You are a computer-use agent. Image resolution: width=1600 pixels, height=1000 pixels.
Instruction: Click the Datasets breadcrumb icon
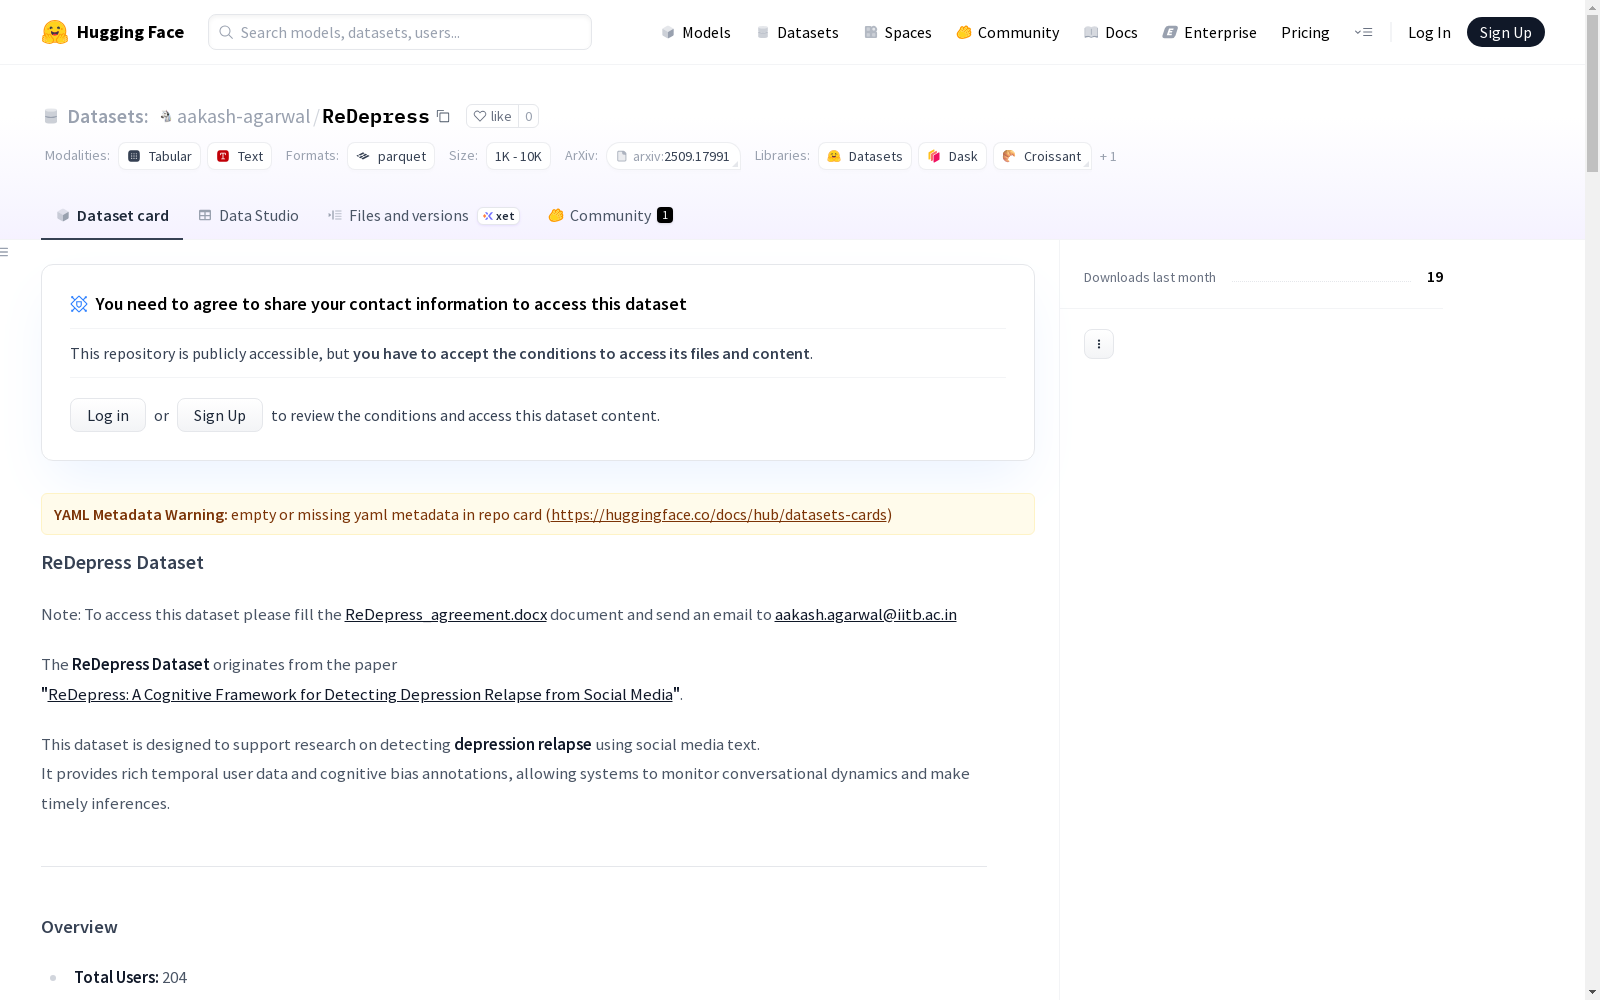click(x=51, y=117)
